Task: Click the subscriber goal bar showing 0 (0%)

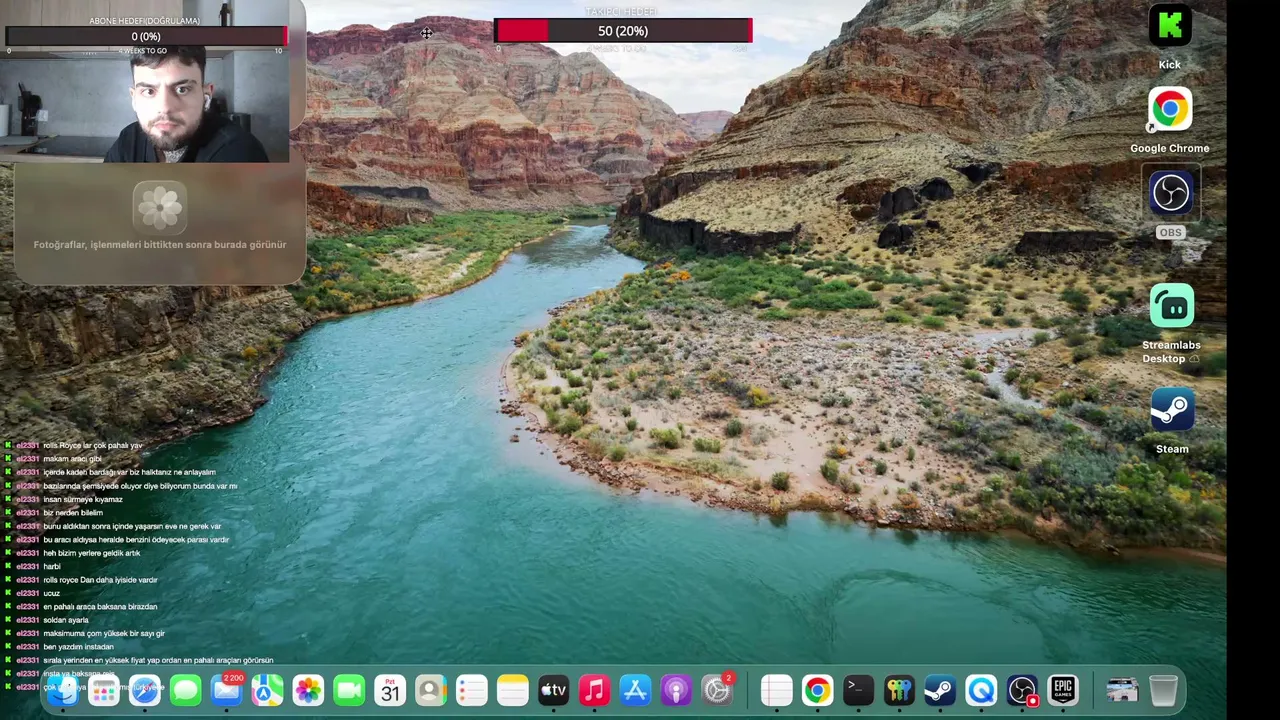Action: (146, 37)
